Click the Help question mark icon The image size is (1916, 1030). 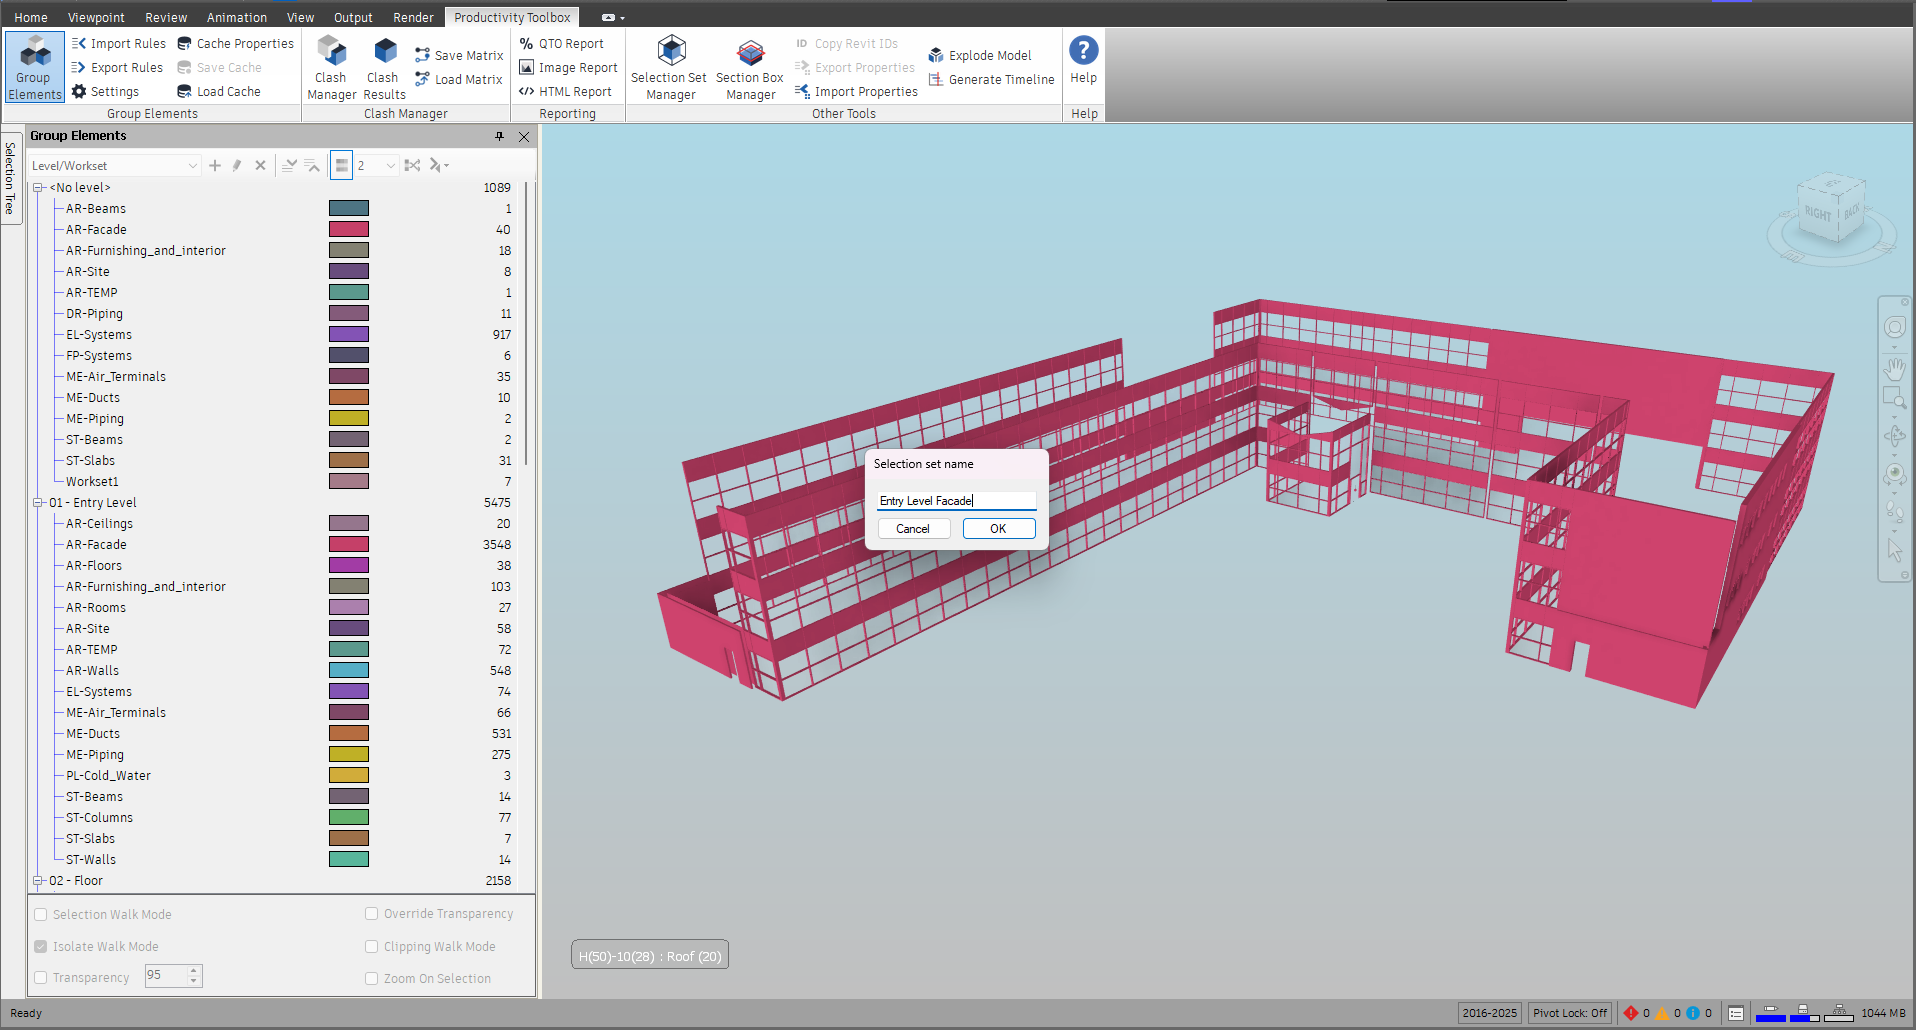coord(1083,50)
